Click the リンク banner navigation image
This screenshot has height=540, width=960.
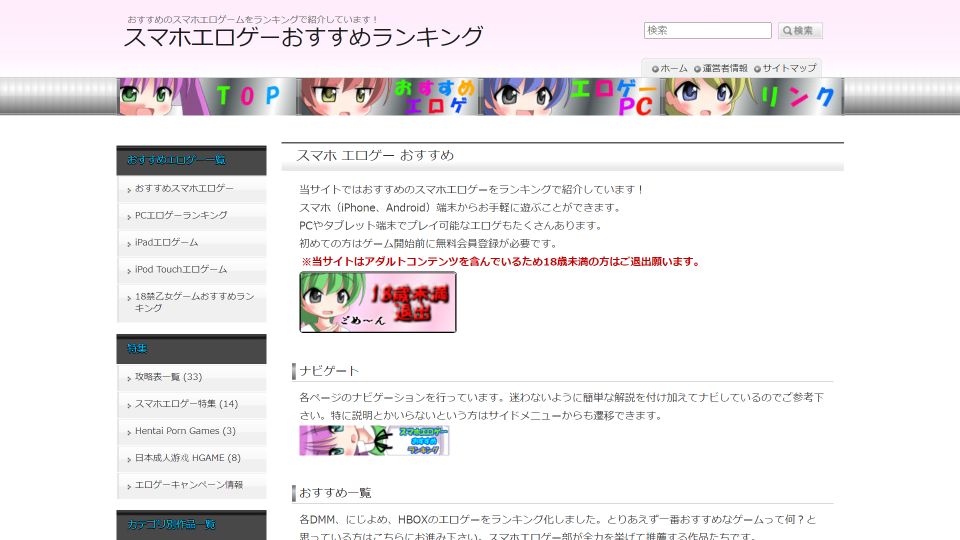[x=752, y=97]
